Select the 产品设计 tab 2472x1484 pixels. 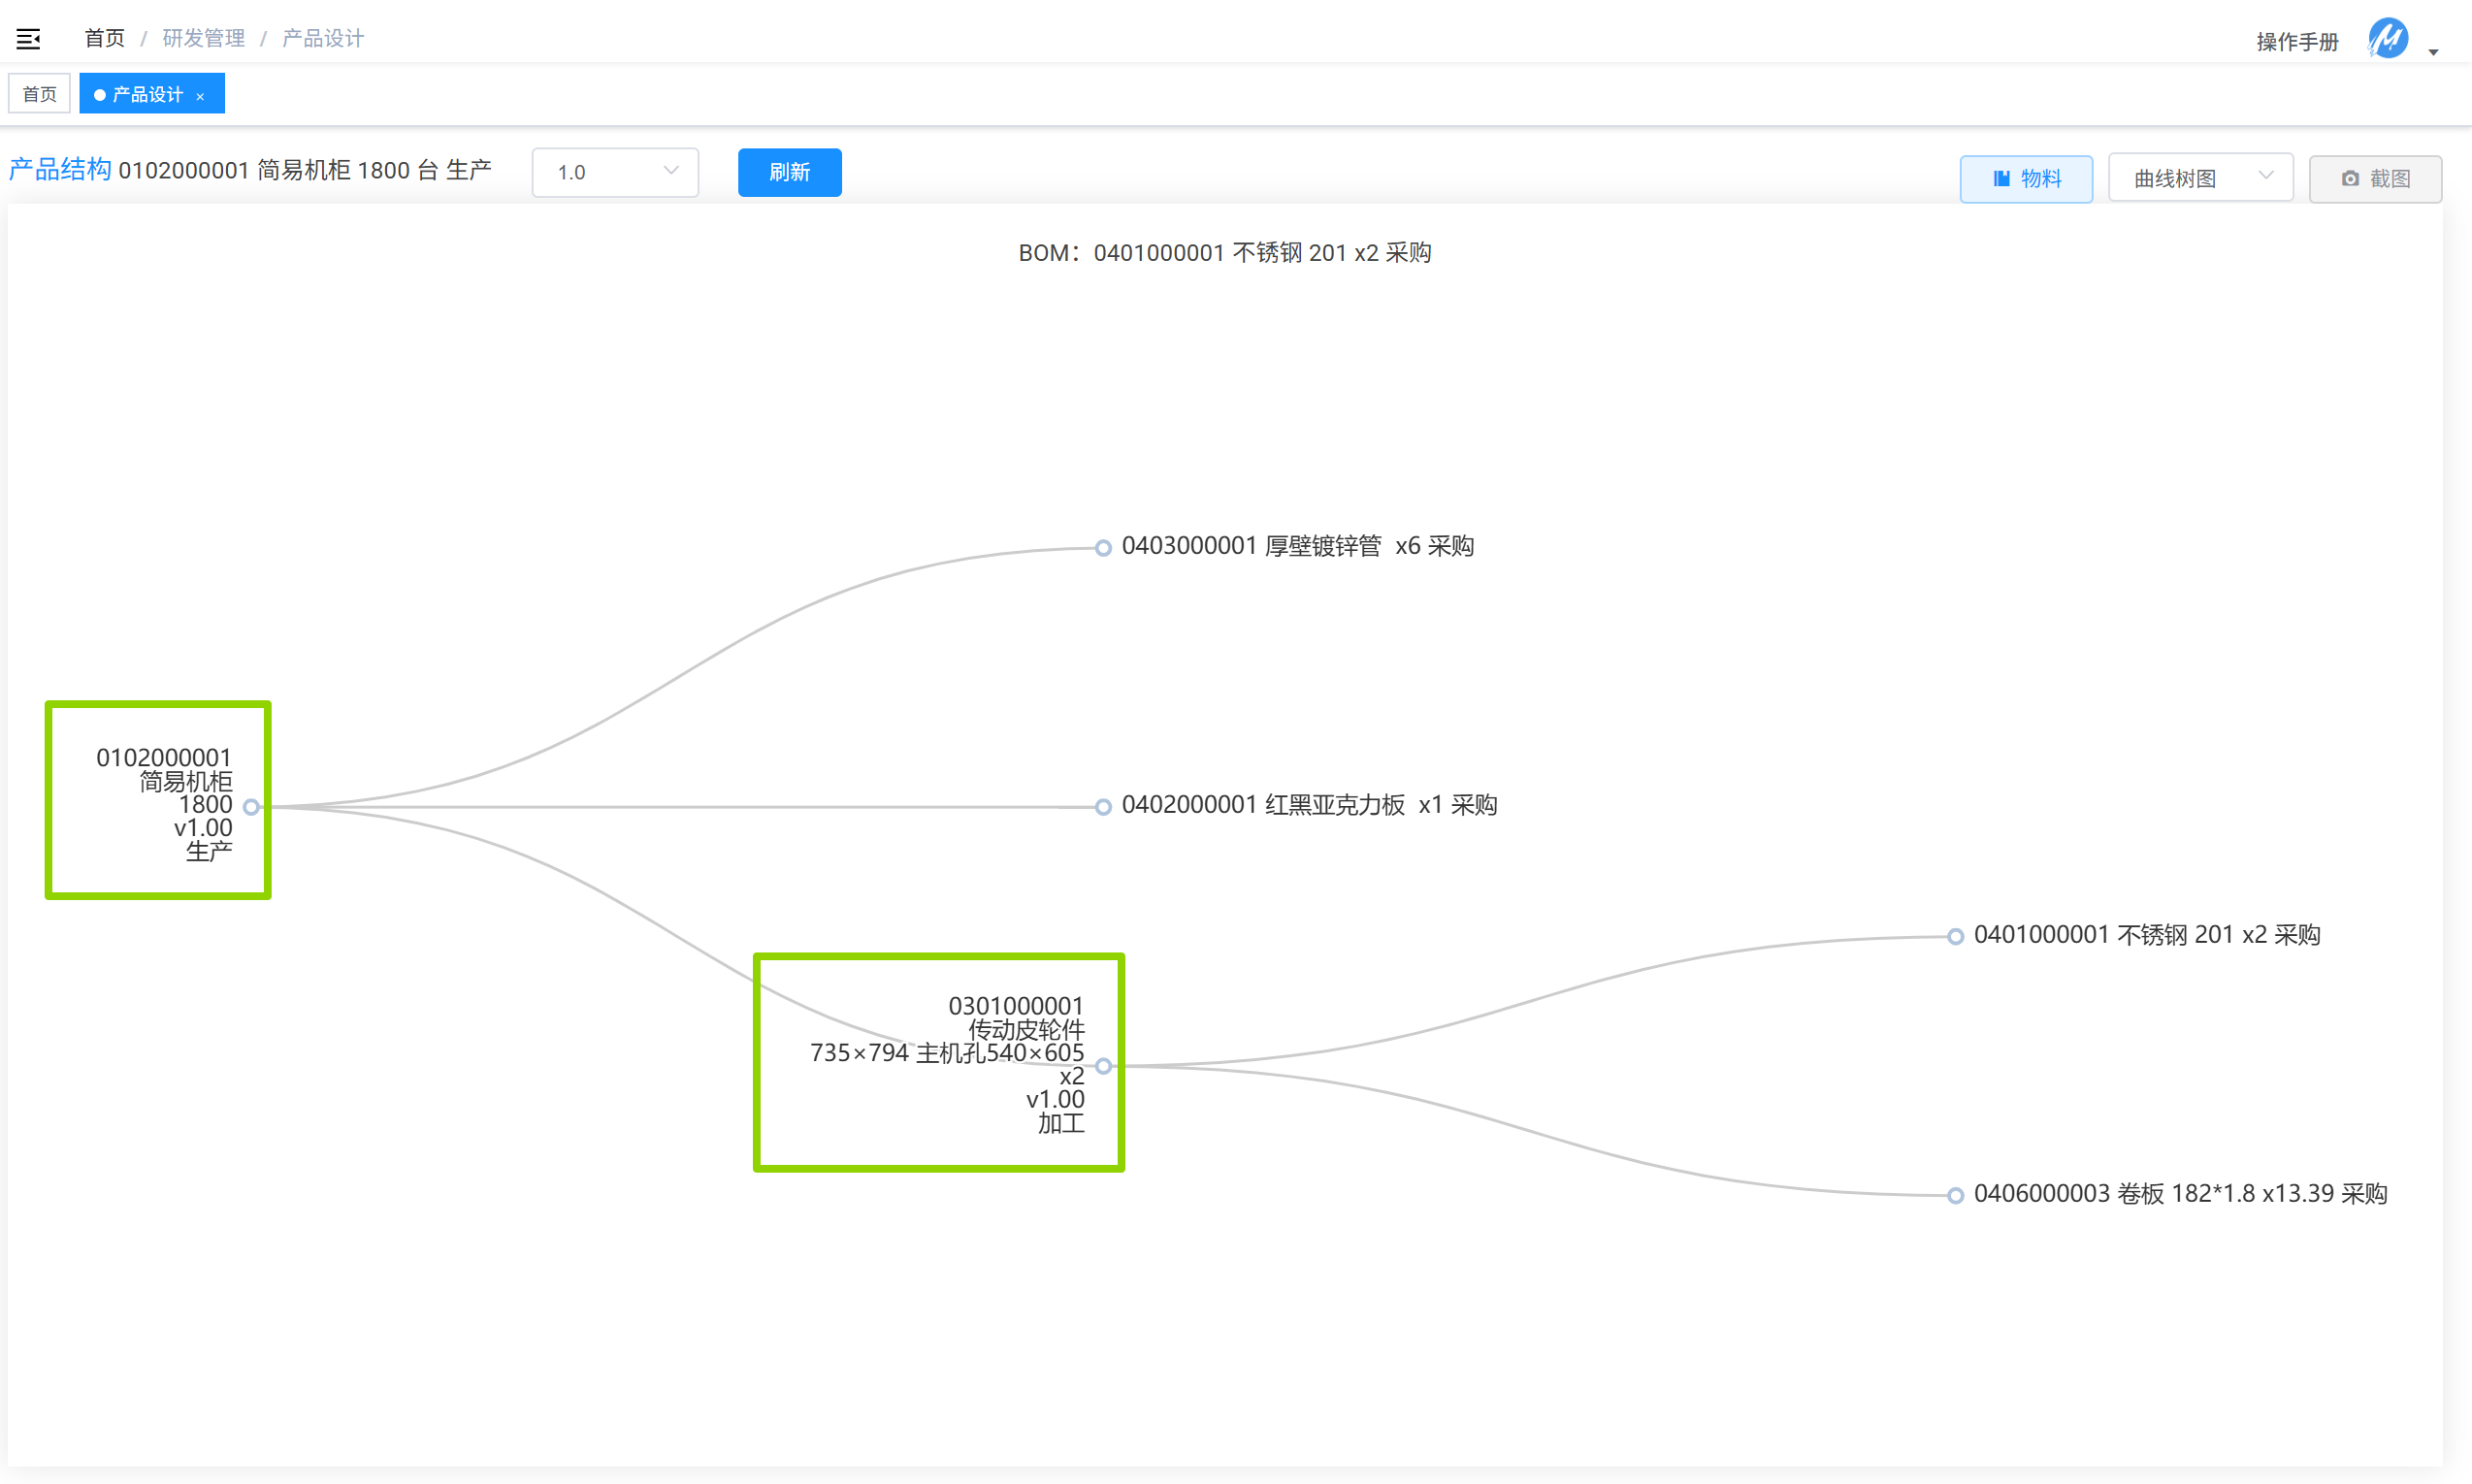[147, 94]
